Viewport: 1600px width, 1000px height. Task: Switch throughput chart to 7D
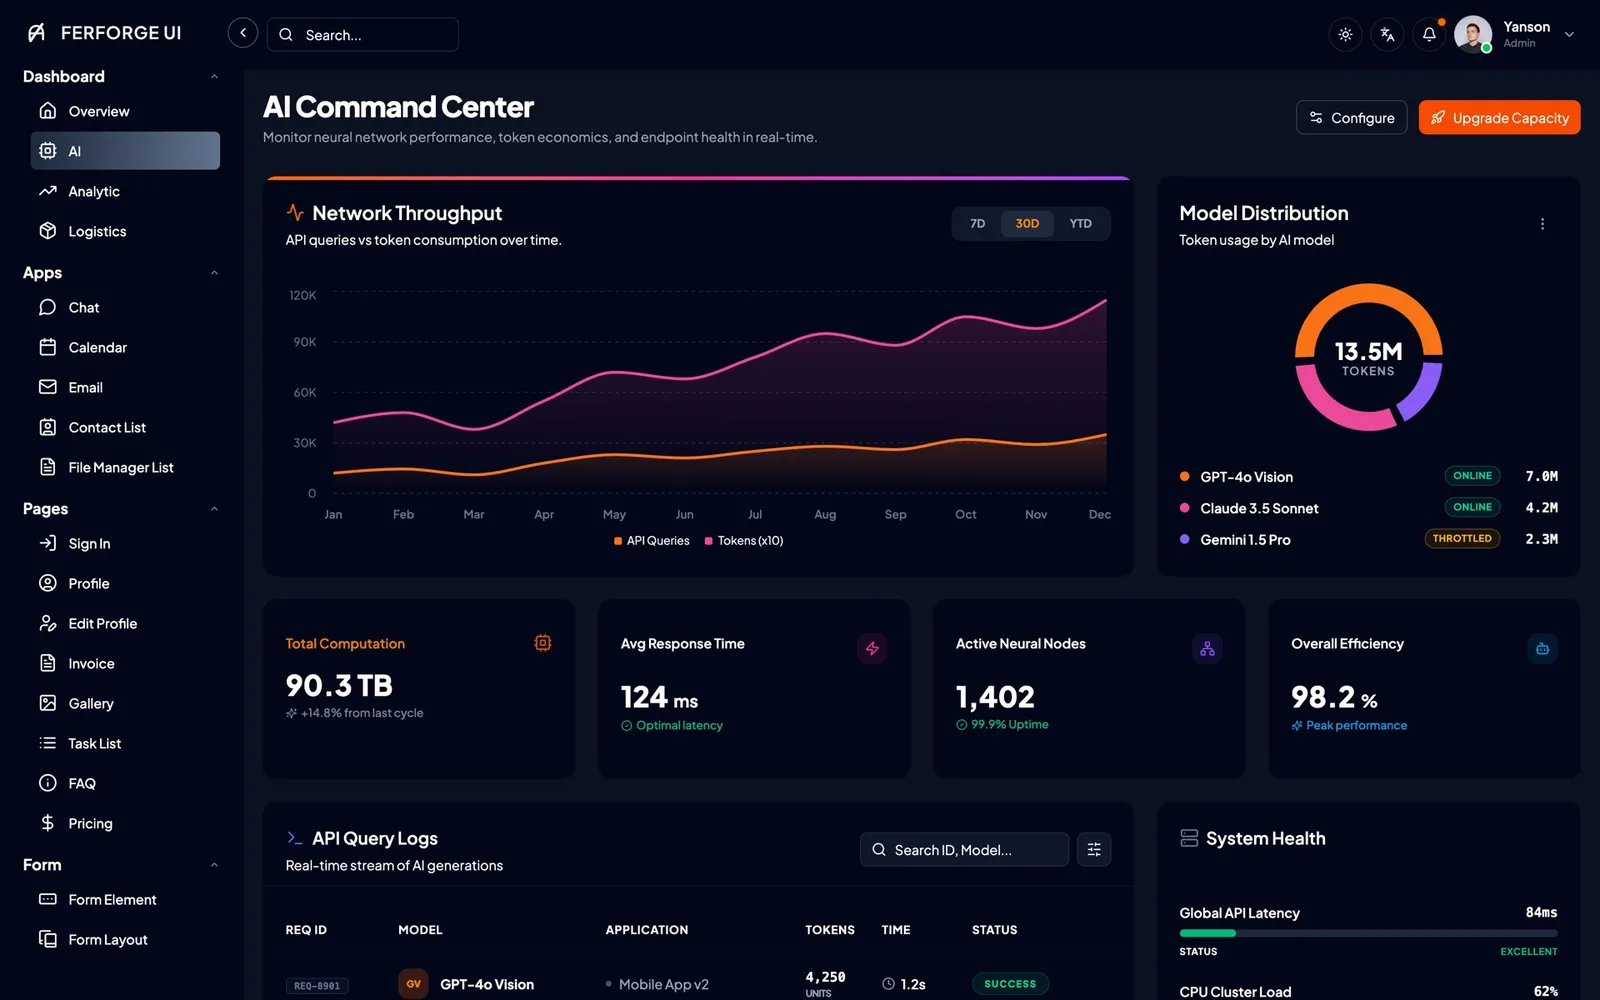click(977, 223)
